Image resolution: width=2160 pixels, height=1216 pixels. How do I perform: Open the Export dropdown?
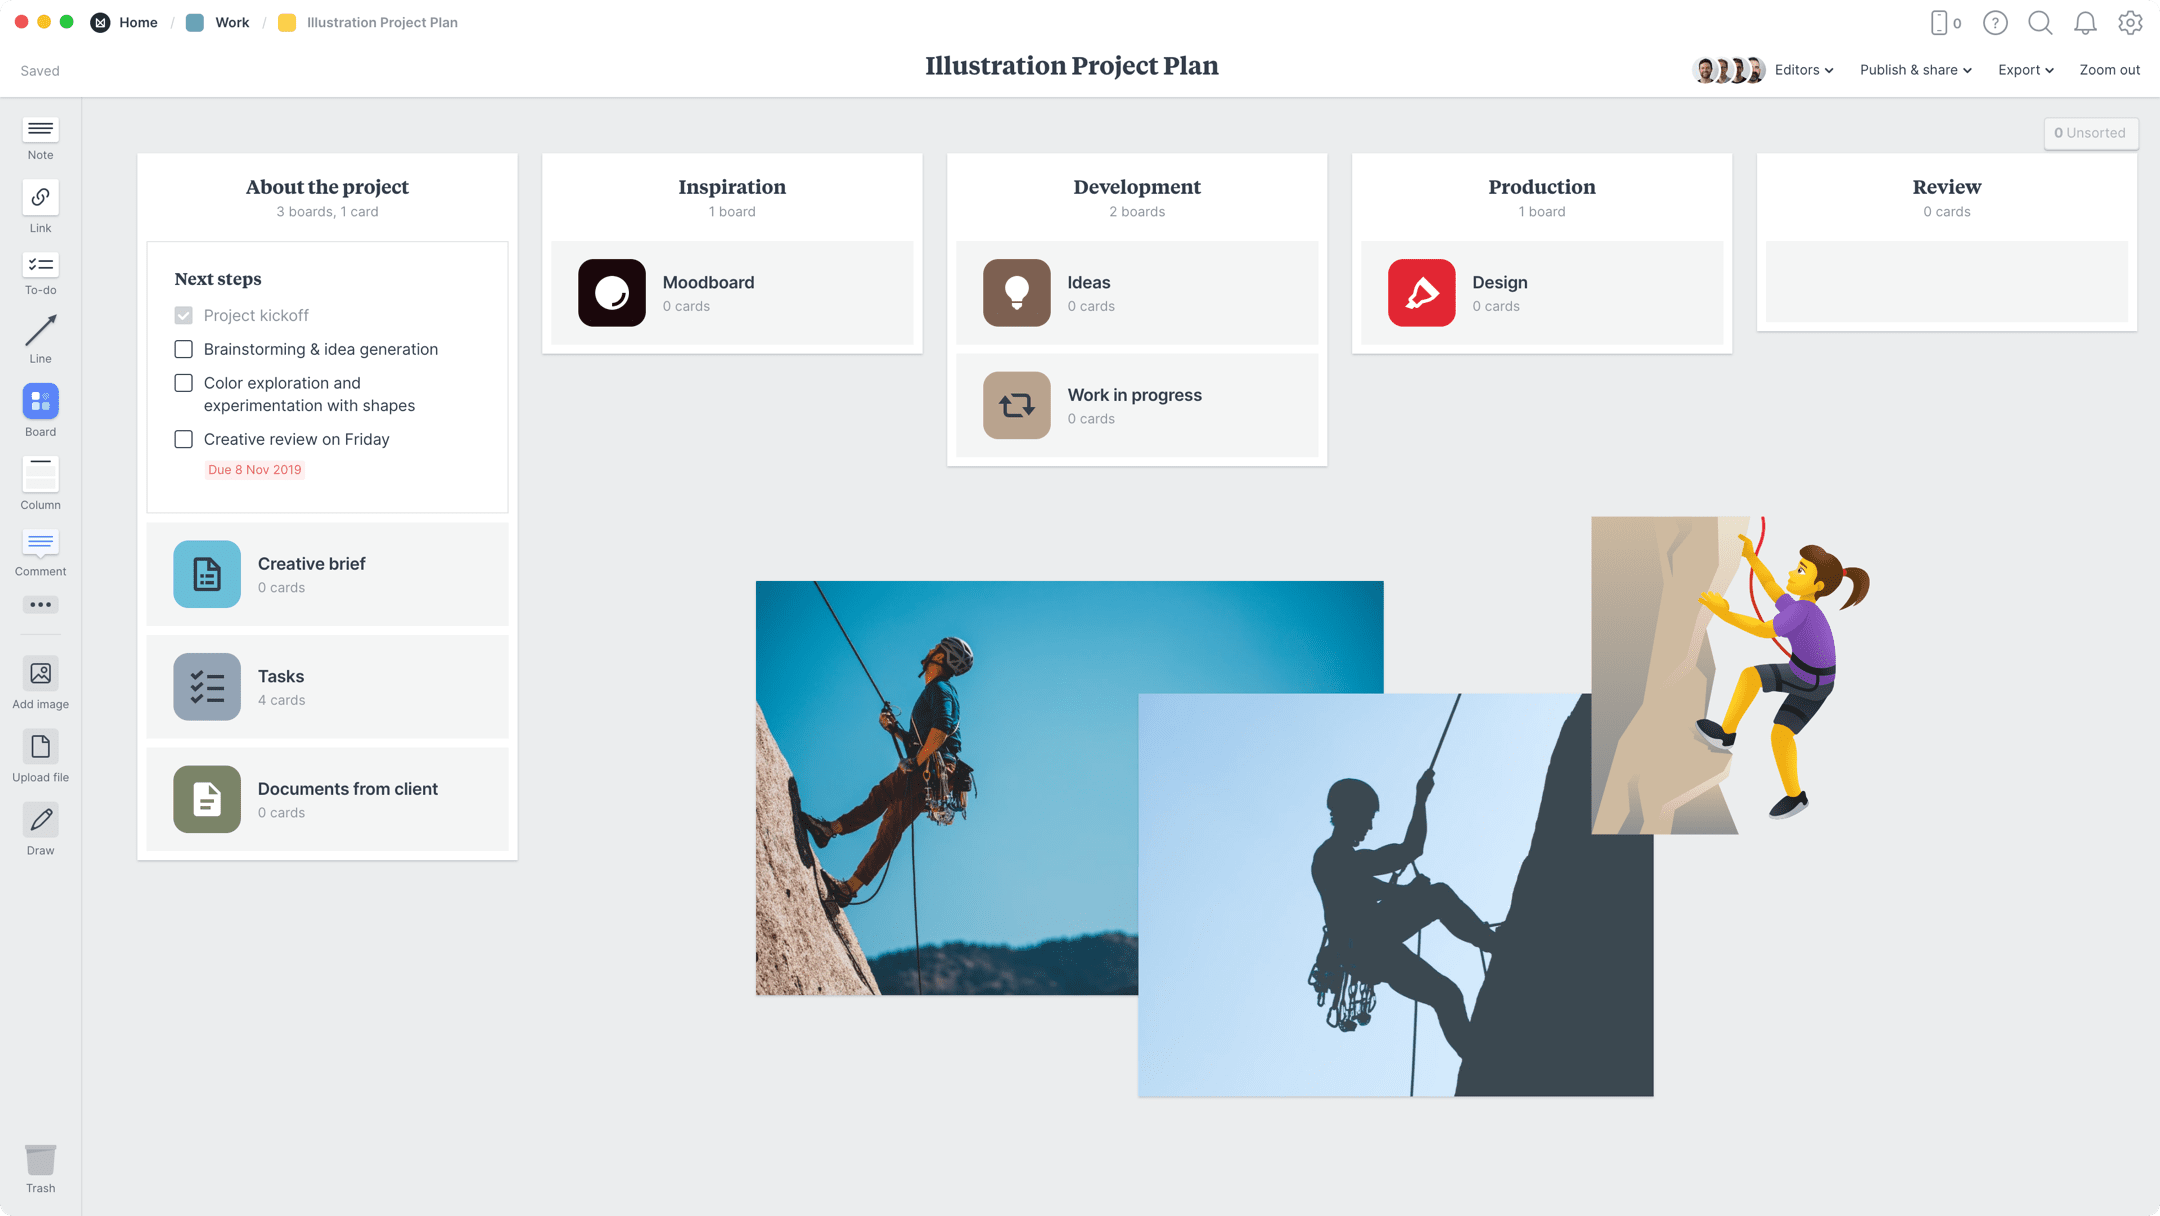2025,70
